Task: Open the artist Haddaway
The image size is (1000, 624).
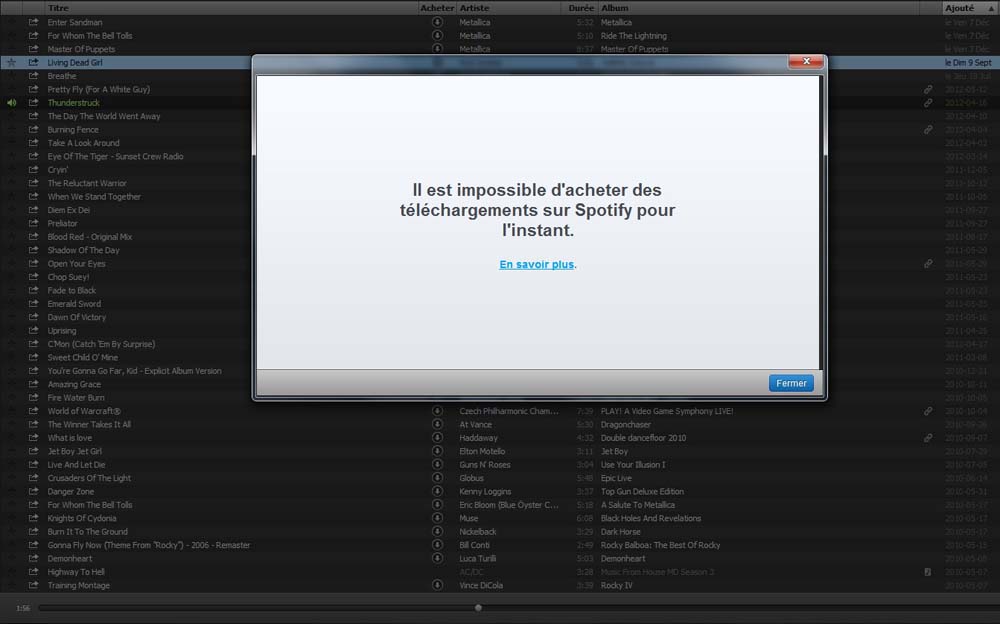Action: (x=478, y=438)
